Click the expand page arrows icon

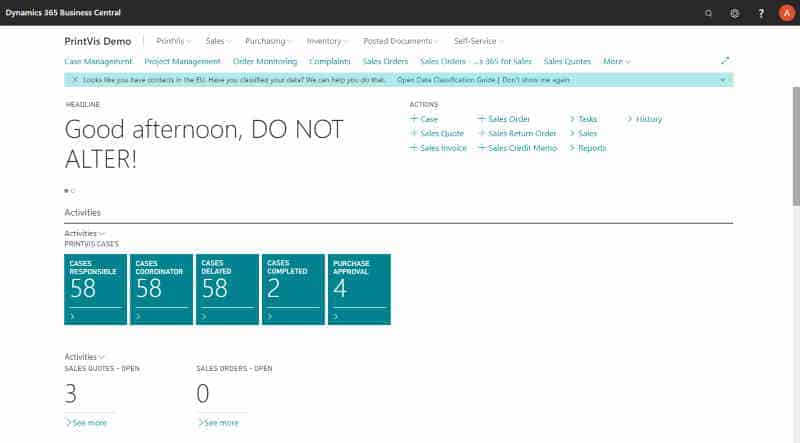click(x=725, y=61)
